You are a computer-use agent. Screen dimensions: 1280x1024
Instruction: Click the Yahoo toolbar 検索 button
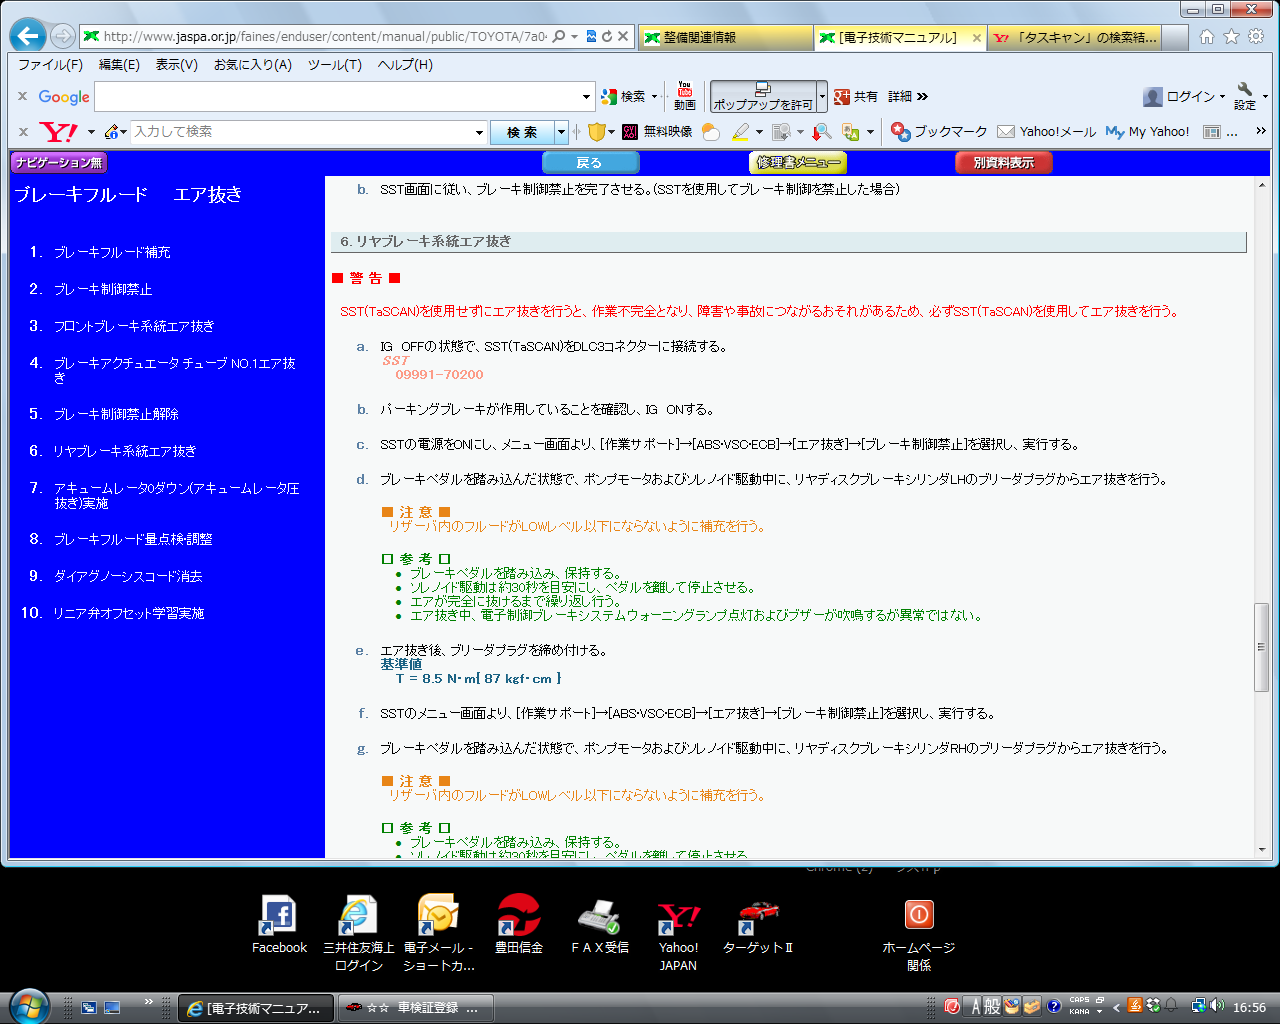tap(522, 131)
